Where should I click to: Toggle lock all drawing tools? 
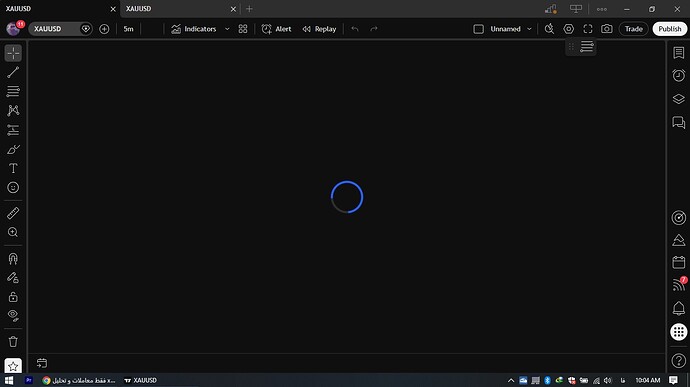13,297
